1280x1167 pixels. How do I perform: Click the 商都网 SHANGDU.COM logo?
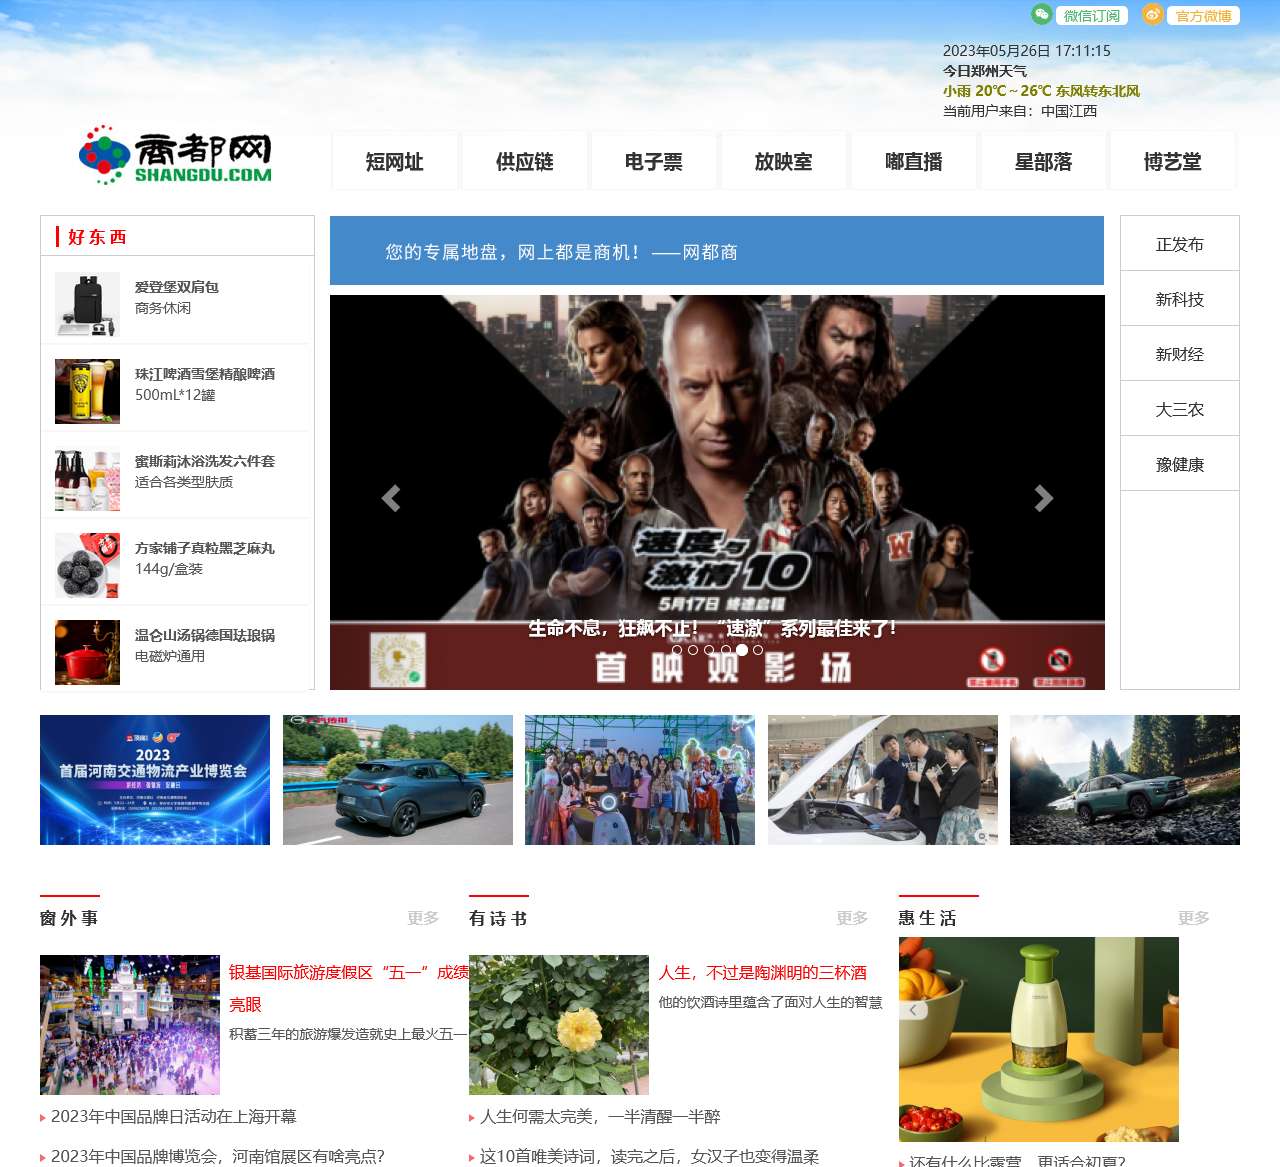(x=175, y=155)
